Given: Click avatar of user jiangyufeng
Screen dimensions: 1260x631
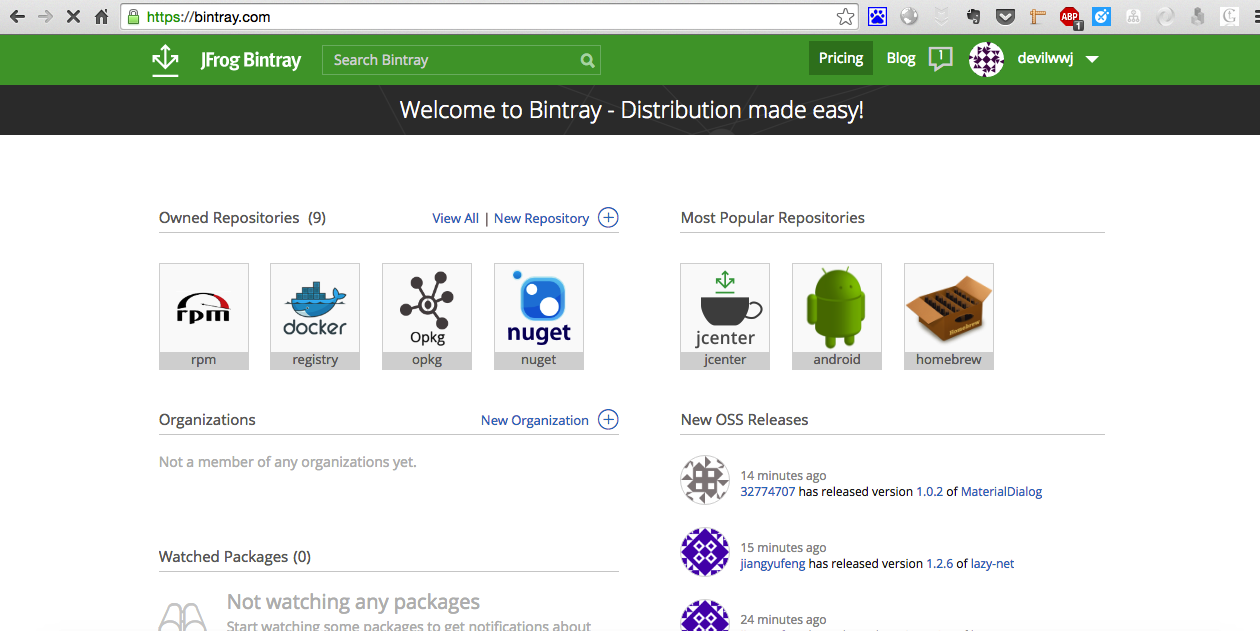Looking at the screenshot, I should click(x=705, y=552).
